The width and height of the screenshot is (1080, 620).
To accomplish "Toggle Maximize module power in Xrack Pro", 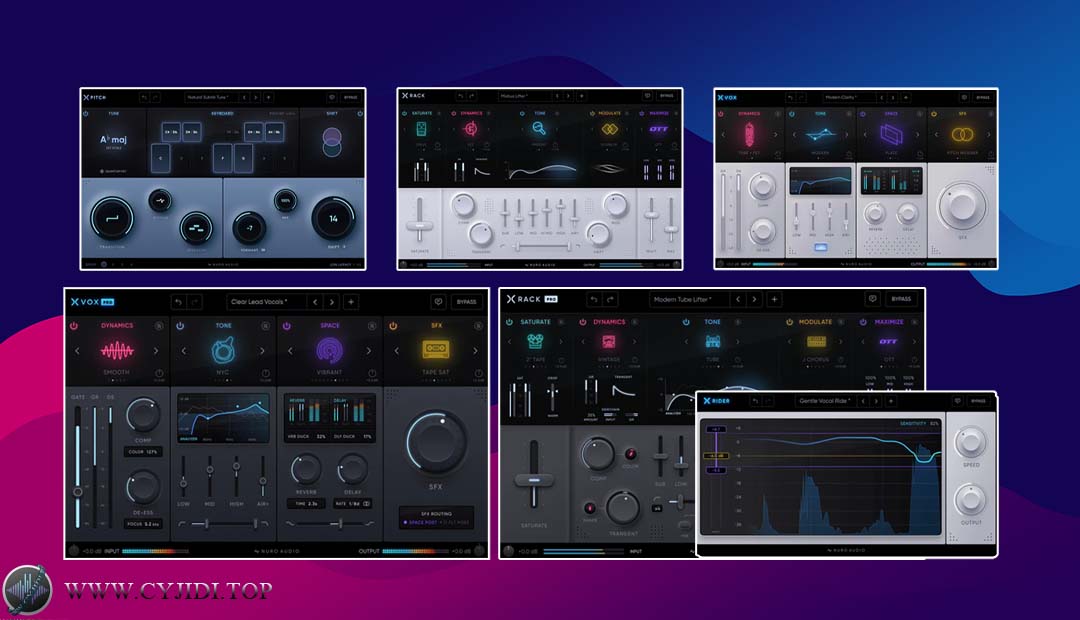I will click(x=862, y=322).
